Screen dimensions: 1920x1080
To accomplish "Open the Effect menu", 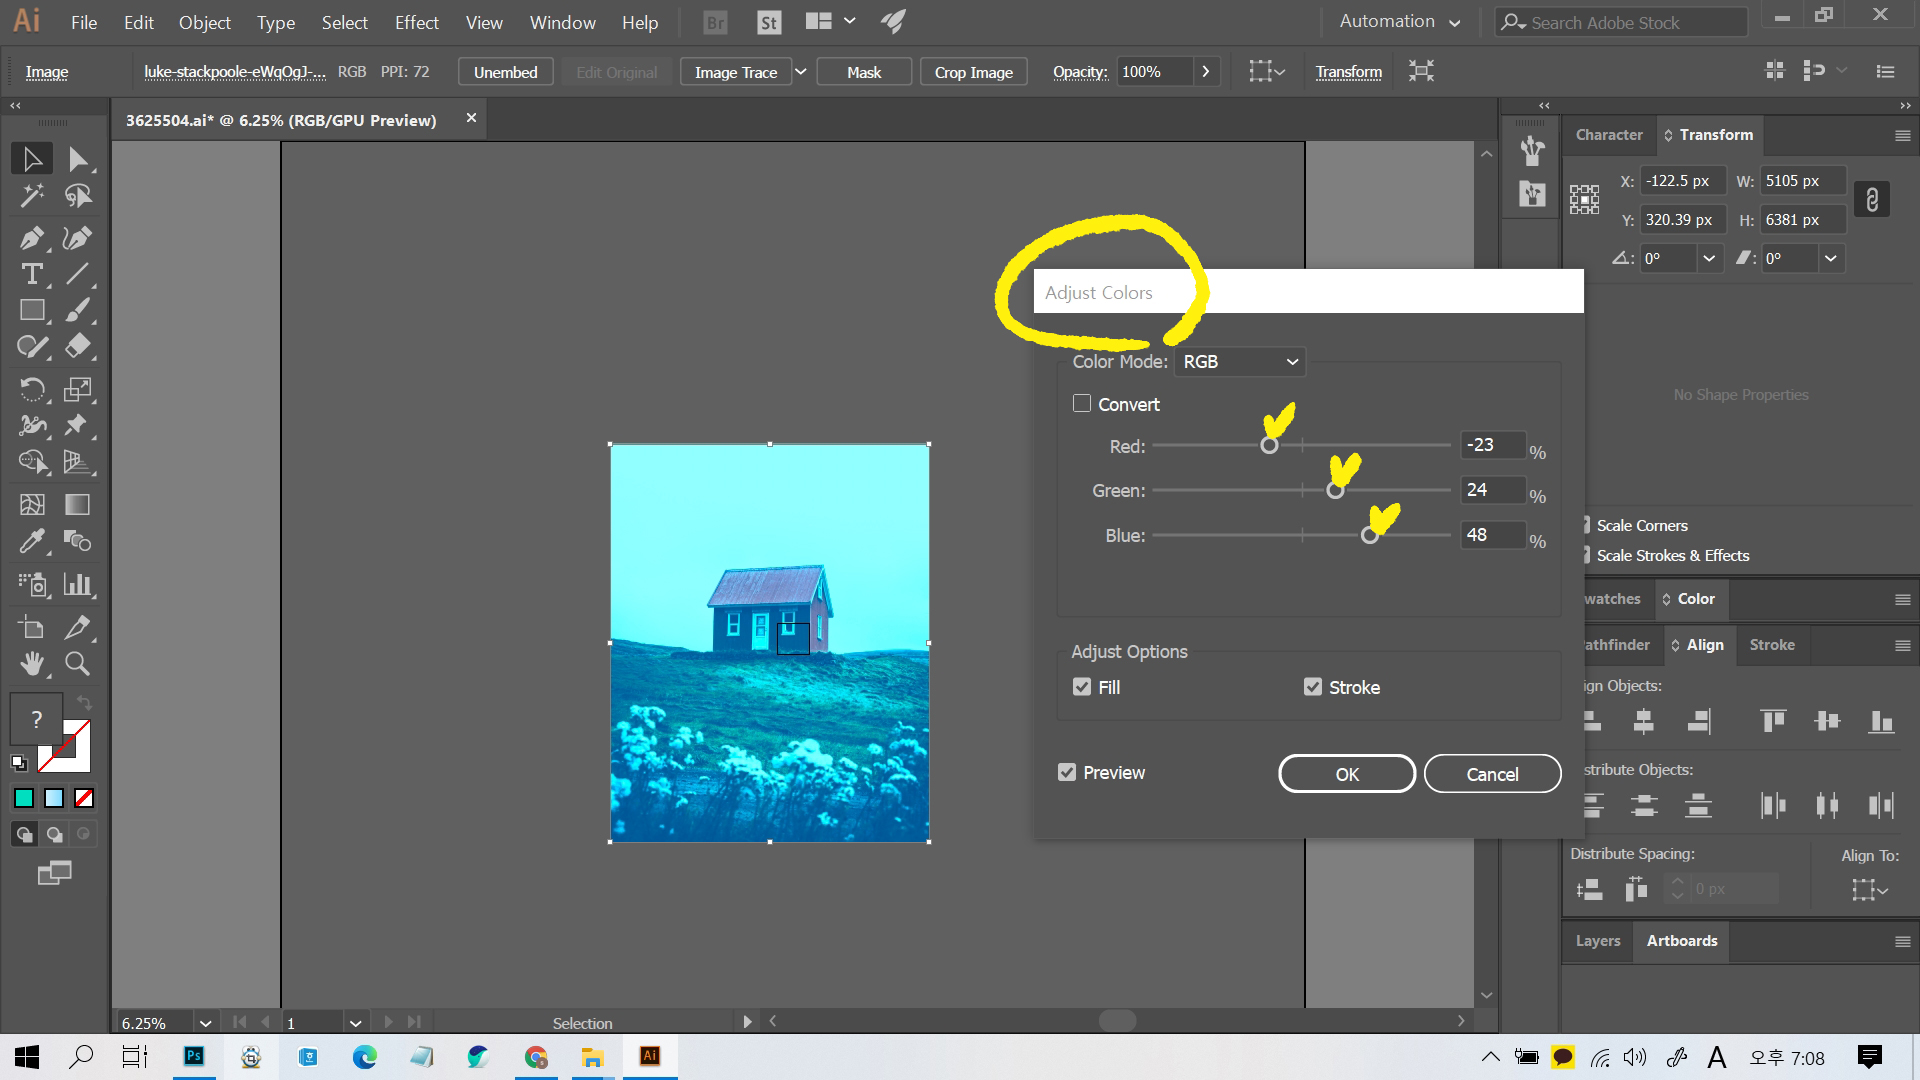I will pos(416,22).
